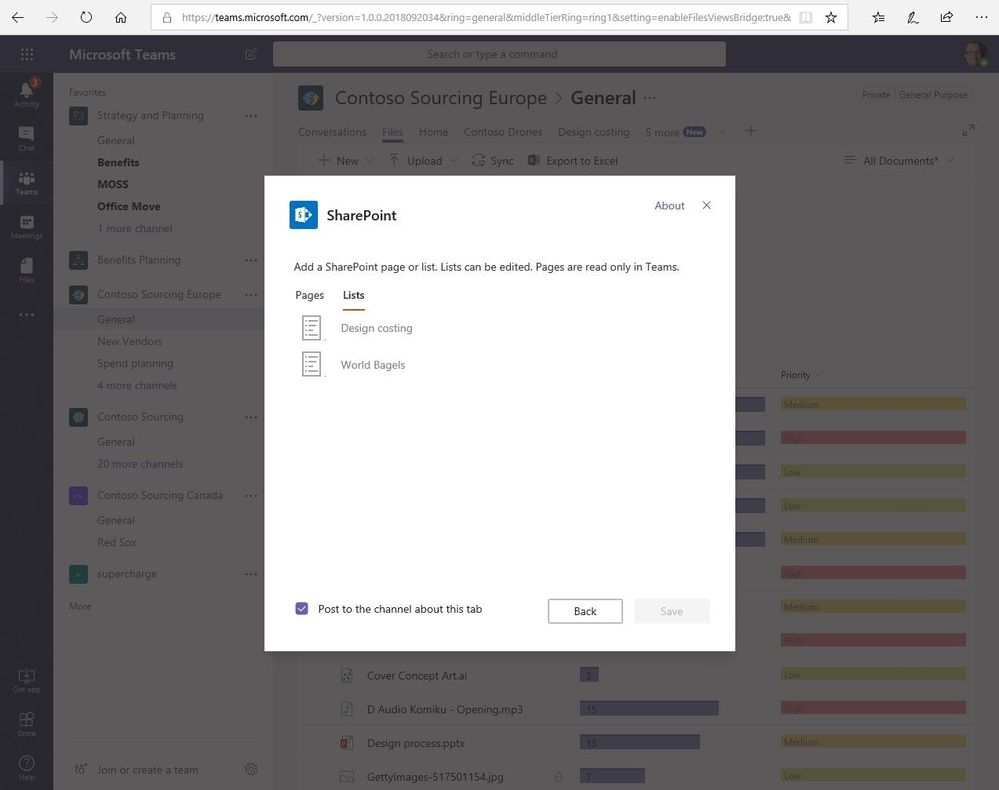Open Contoso Sourcing Europe more options
The height and width of the screenshot is (790, 999).
(x=251, y=294)
